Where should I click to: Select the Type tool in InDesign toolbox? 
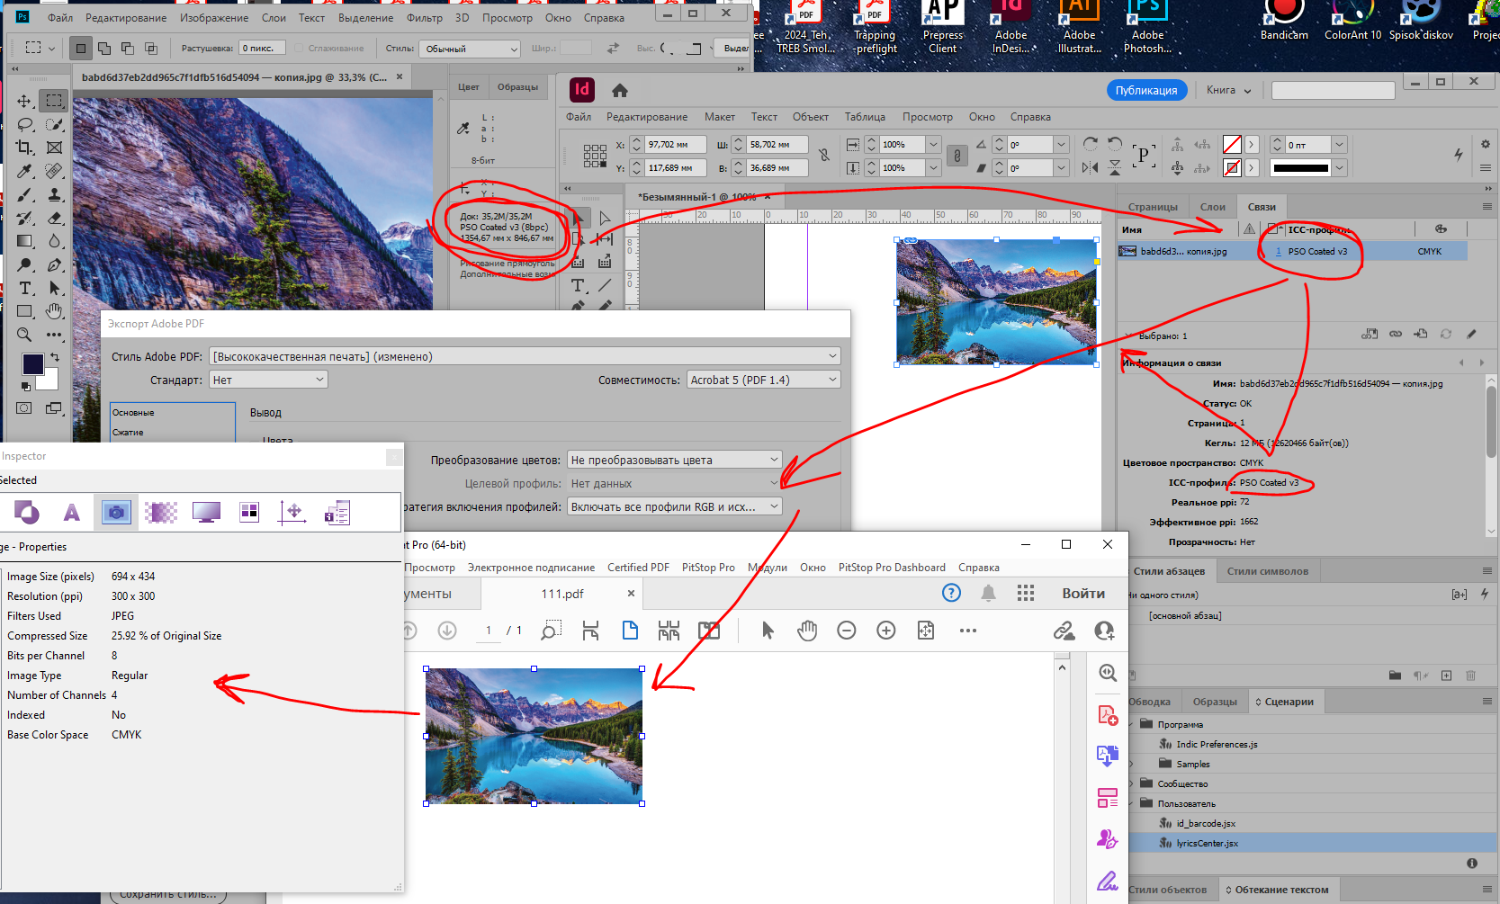(578, 286)
